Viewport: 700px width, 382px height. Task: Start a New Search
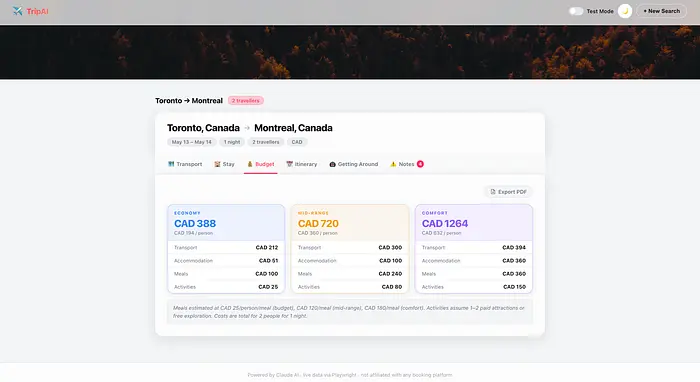[x=662, y=11]
